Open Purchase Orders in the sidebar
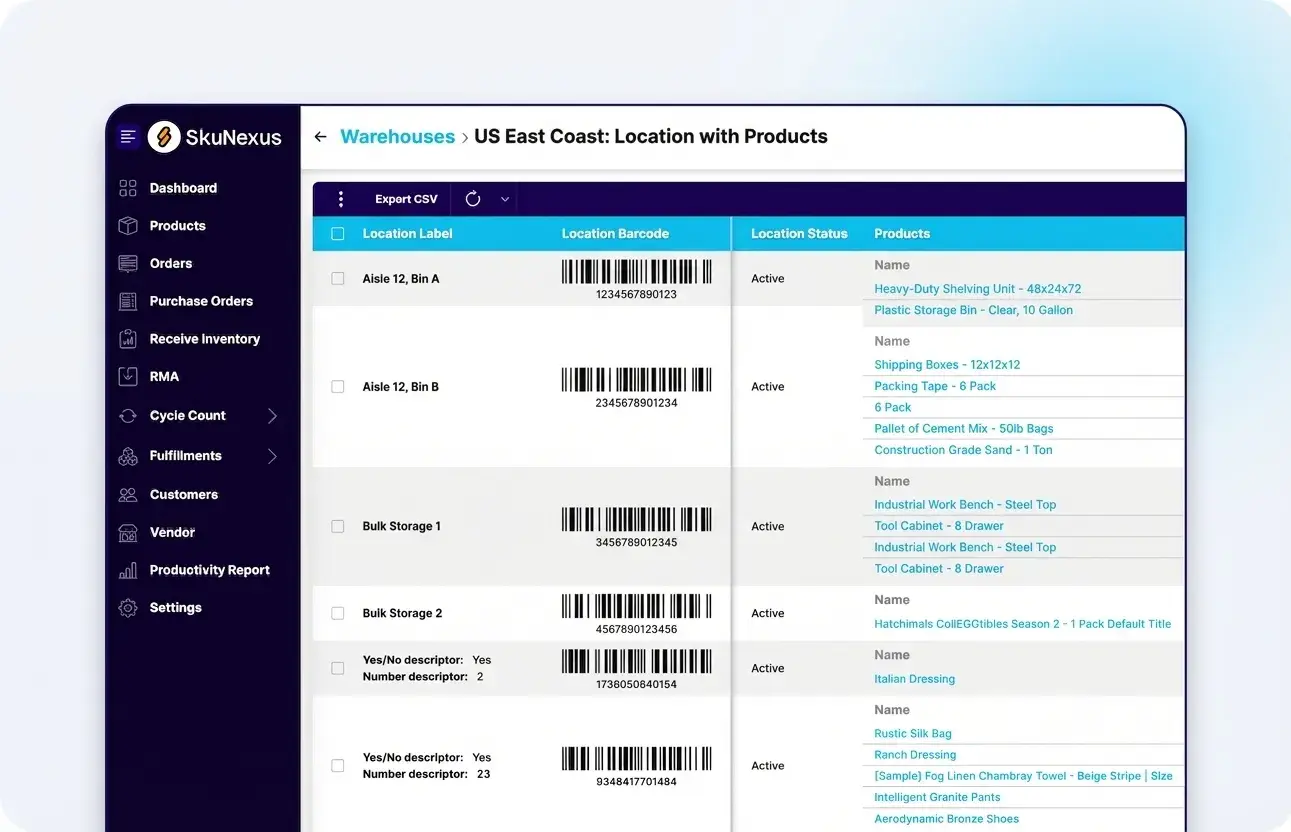The image size is (1291, 832). [201, 301]
